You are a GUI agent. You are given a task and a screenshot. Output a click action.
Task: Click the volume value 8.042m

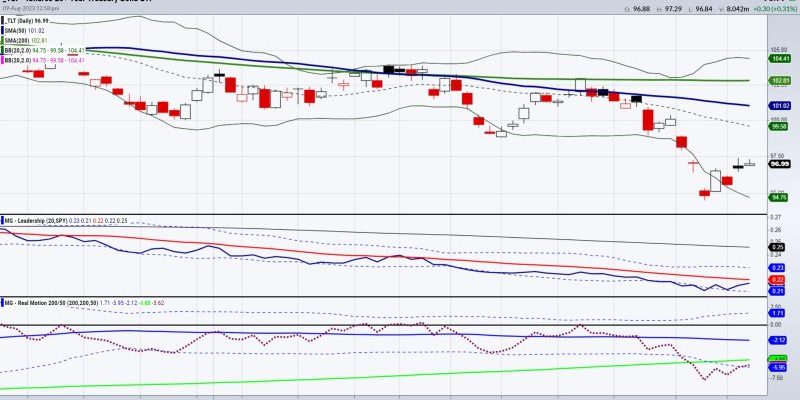tap(737, 9)
